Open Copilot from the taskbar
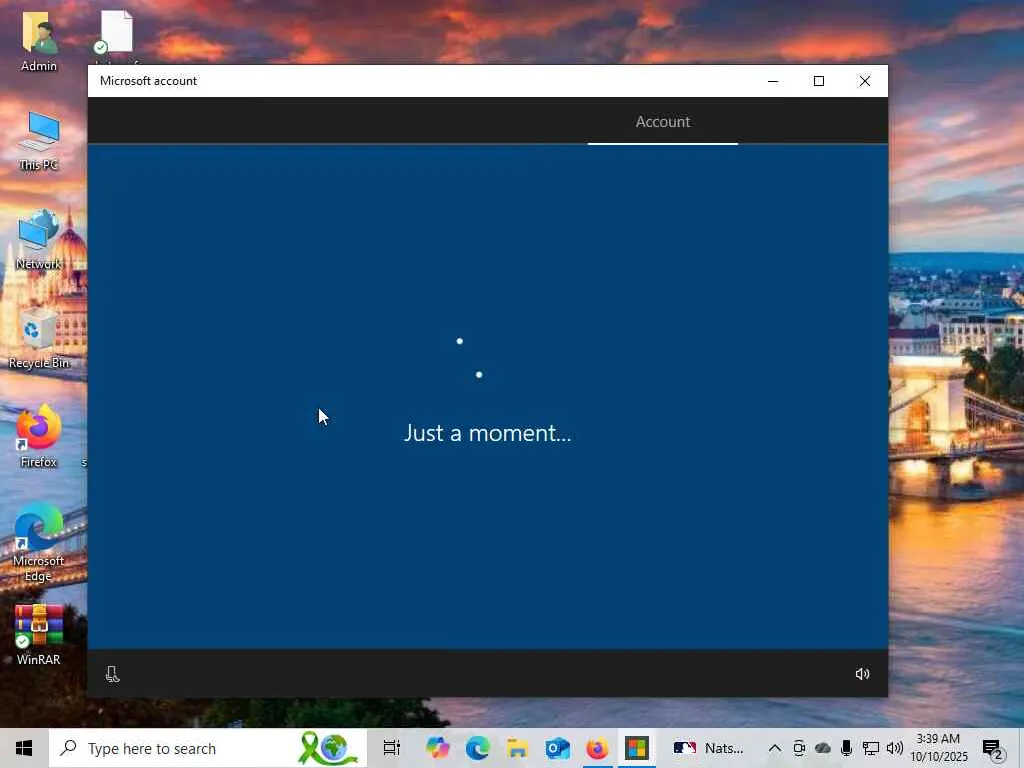This screenshot has width=1024, height=768. pos(438,748)
